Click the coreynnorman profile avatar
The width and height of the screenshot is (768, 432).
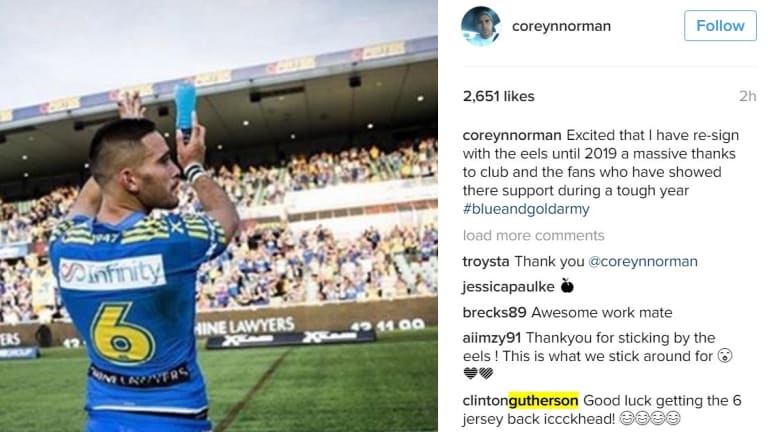pos(481,26)
